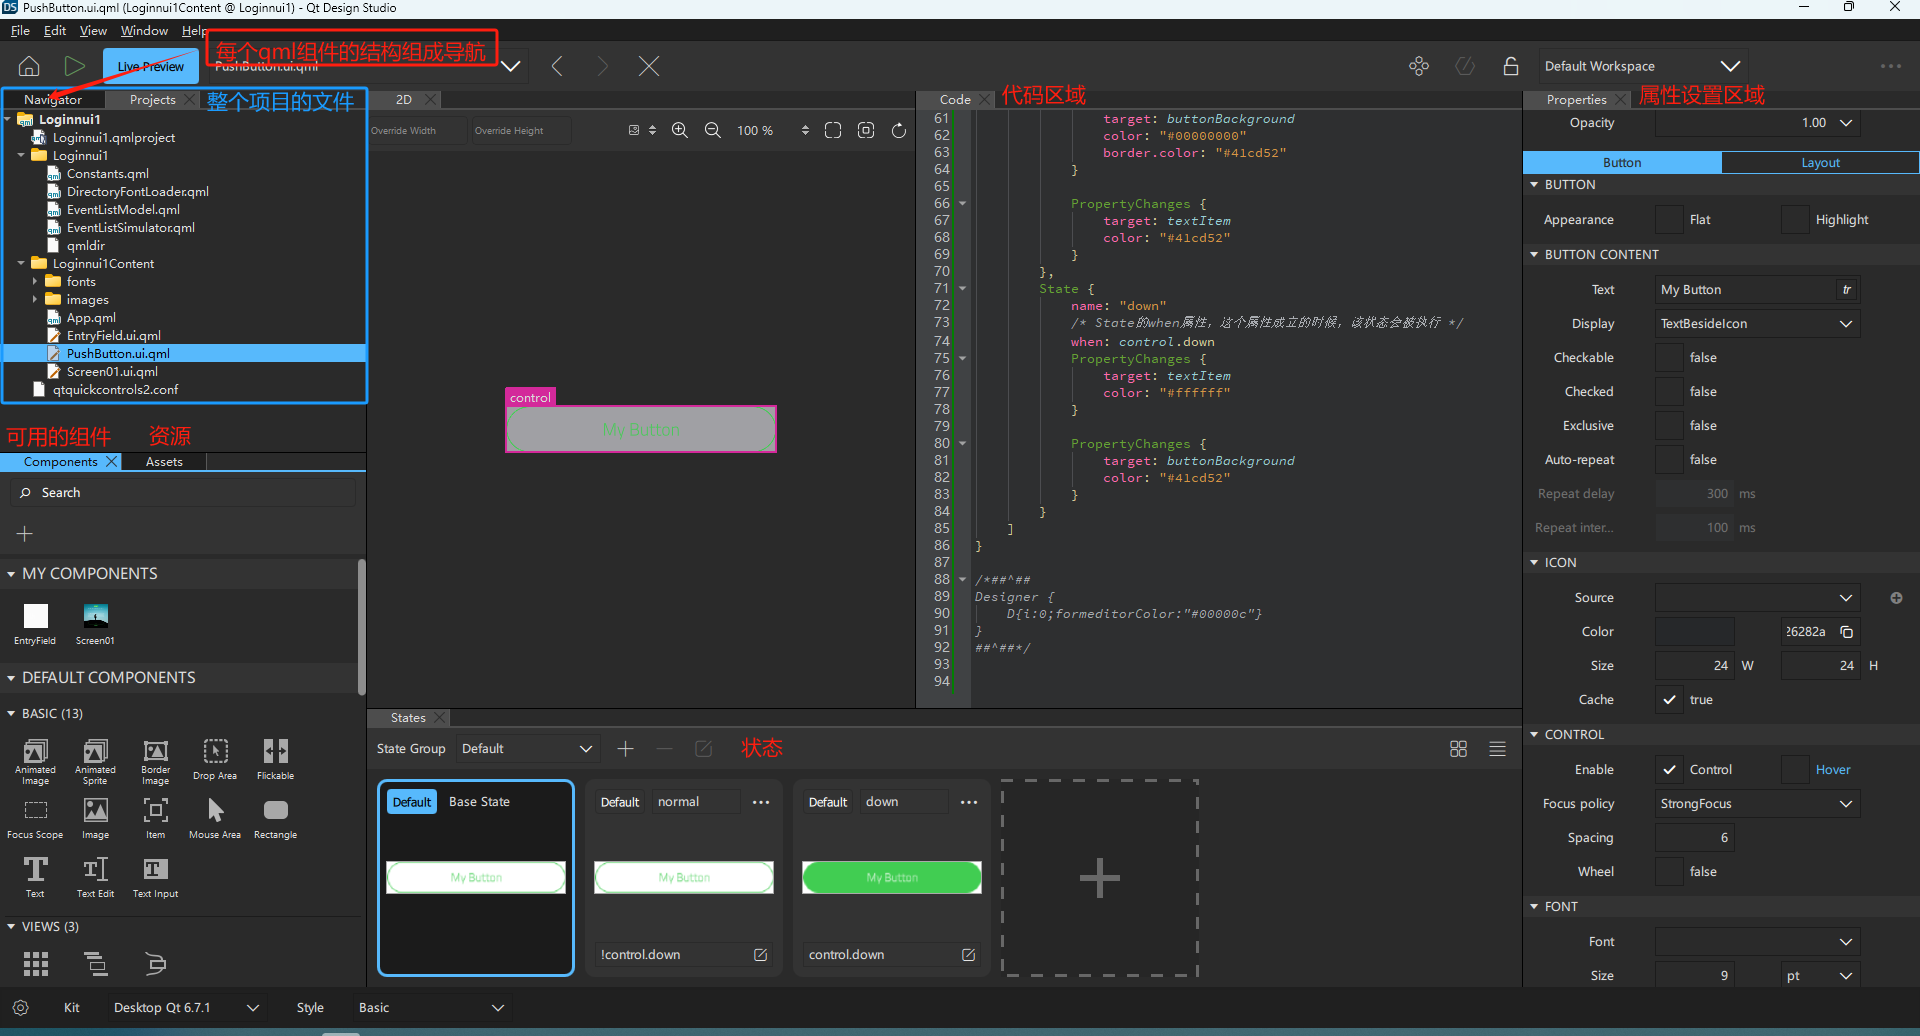Screen dimensions: 1920x1036
Task: Select the Rectangle component
Action: click(x=275, y=819)
